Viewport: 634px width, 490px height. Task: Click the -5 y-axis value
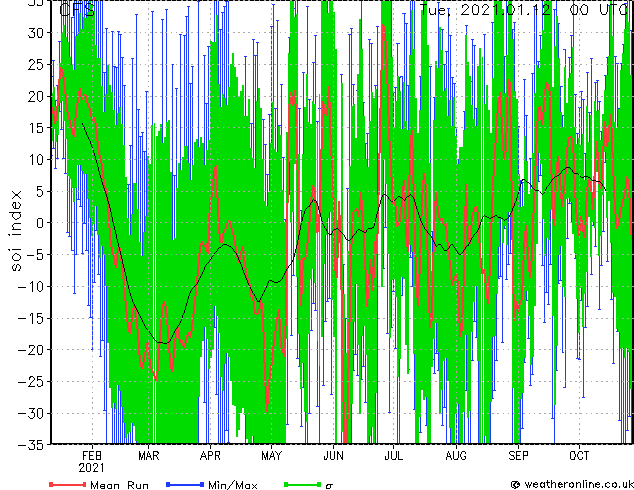coord(36,255)
